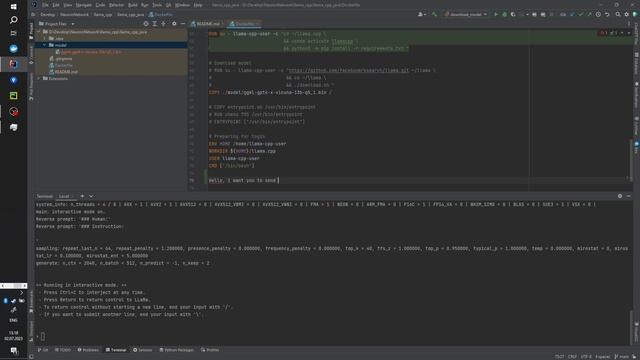Select the Local terminal session tab
The image size is (640, 360).
click(65, 196)
